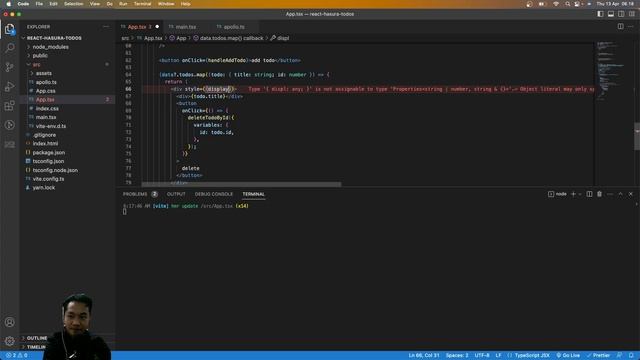Image resolution: width=640 pixels, height=360 pixels.
Task: Open terminal panel ellipsis actions
Action: click(610, 194)
